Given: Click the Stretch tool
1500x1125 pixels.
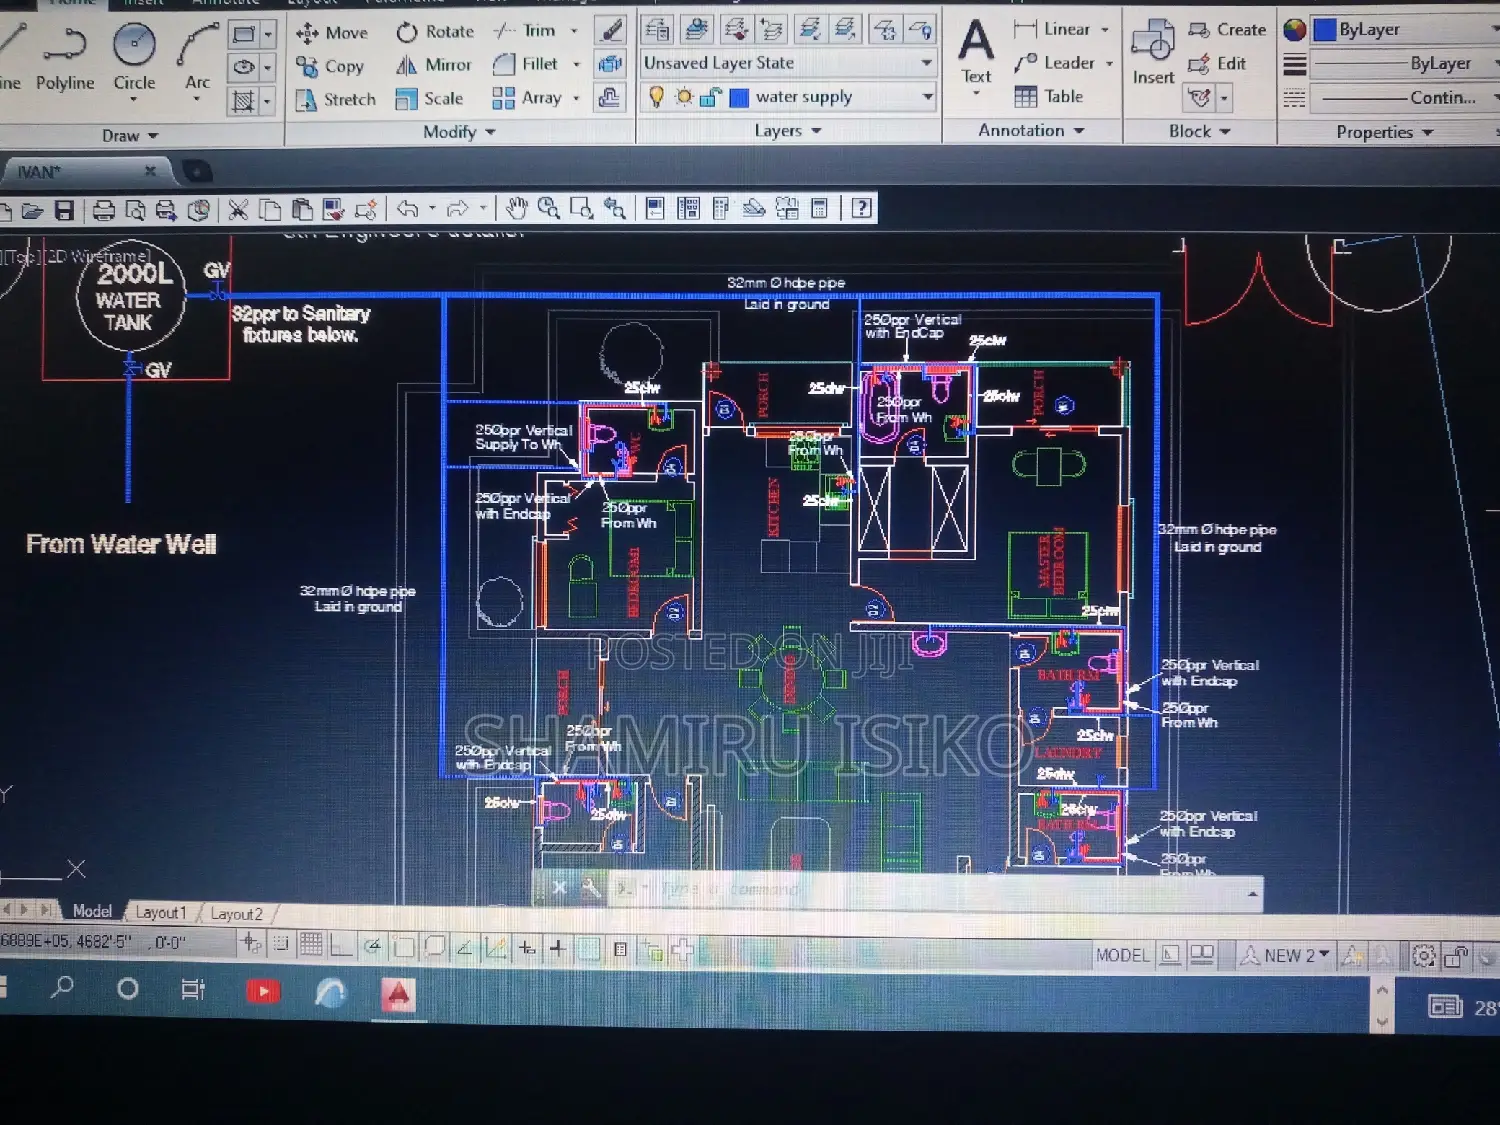Looking at the screenshot, I should click(x=335, y=99).
